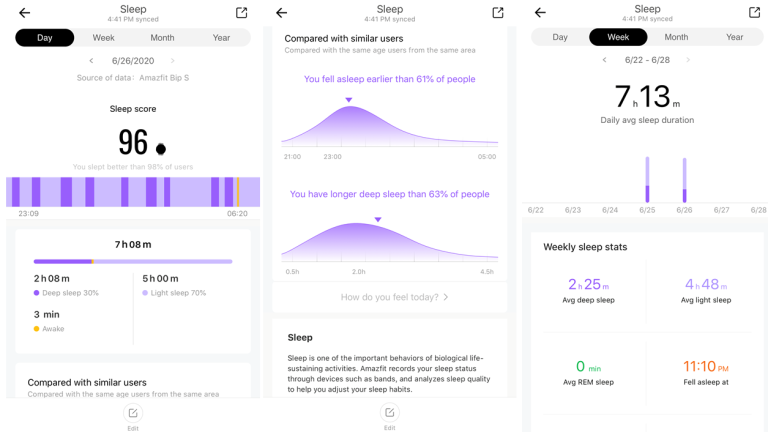Viewport: 768px width, 432px height.
Task: Share the weekly sleep report
Action: click(754, 12)
